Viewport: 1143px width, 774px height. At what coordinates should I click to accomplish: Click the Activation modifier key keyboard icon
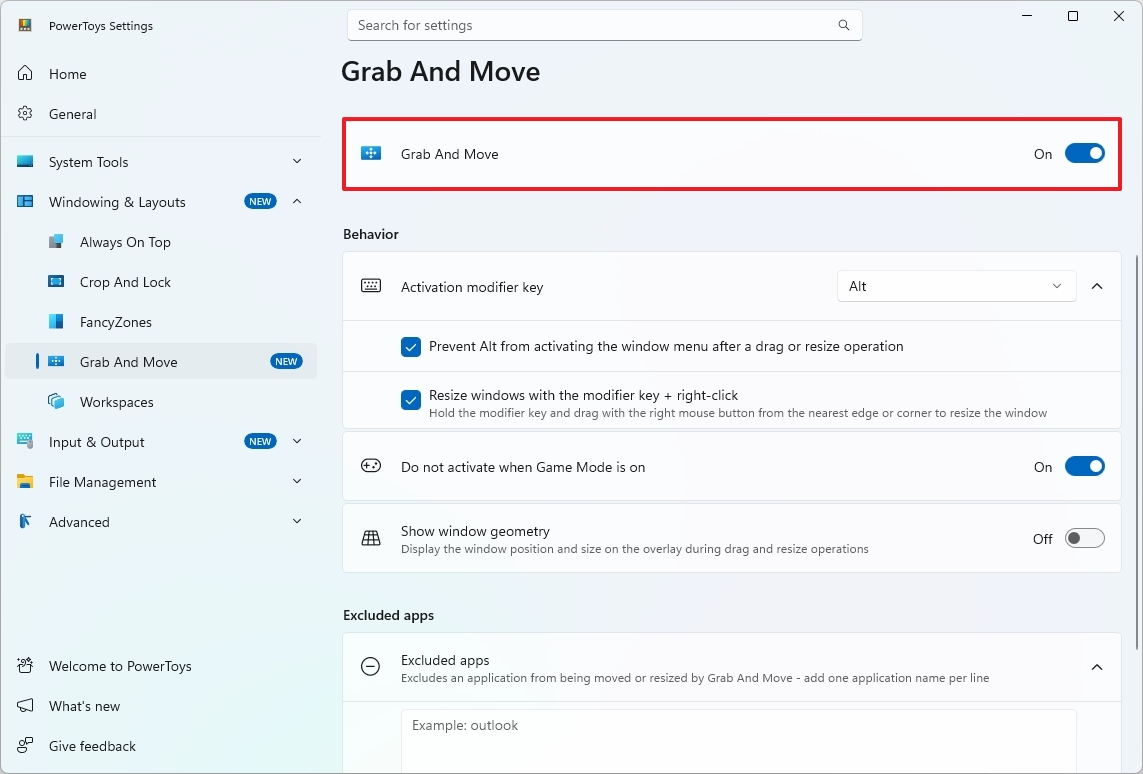click(x=371, y=286)
